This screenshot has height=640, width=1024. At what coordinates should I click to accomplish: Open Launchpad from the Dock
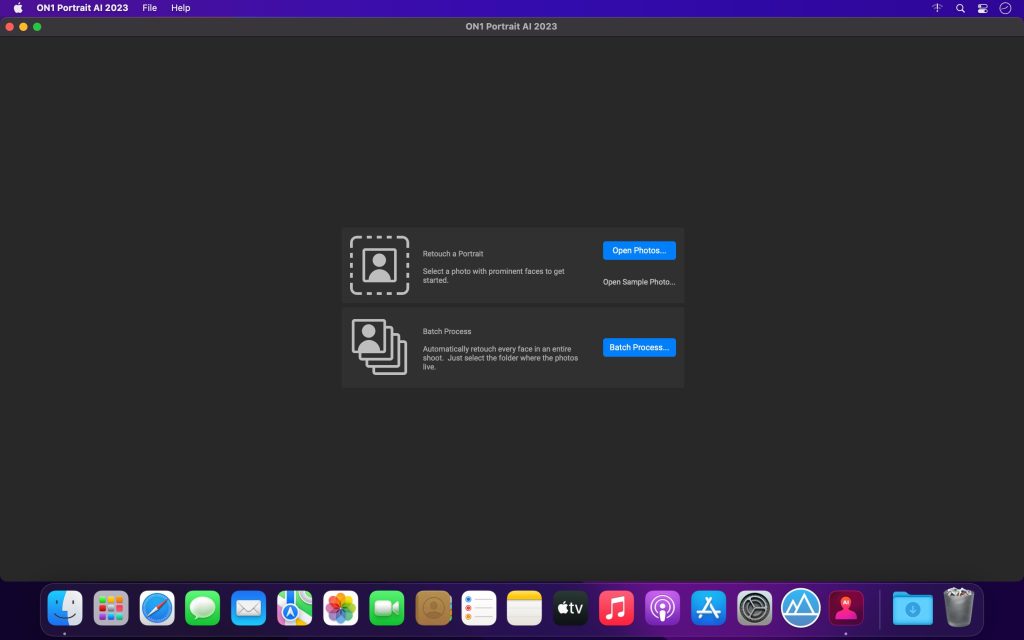pyautogui.click(x=110, y=607)
